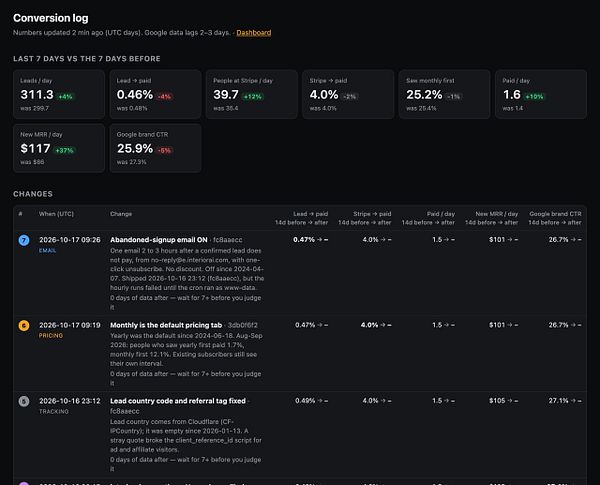Viewport: 600px width, 485px height.
Task: Click the gray number 5 badge
Action: (24, 401)
